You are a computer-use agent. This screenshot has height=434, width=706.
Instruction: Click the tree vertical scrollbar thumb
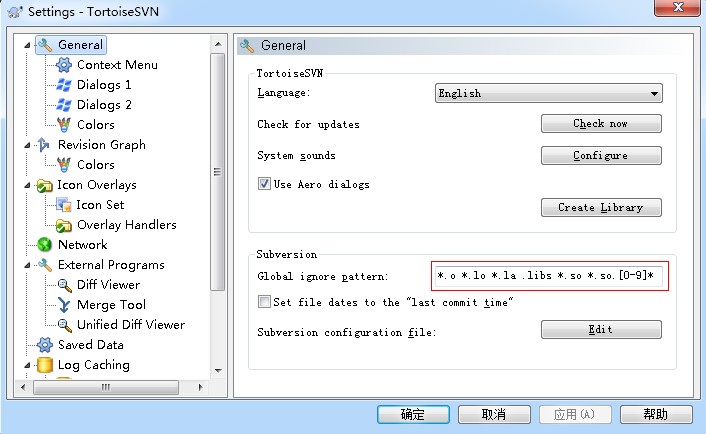click(x=218, y=172)
